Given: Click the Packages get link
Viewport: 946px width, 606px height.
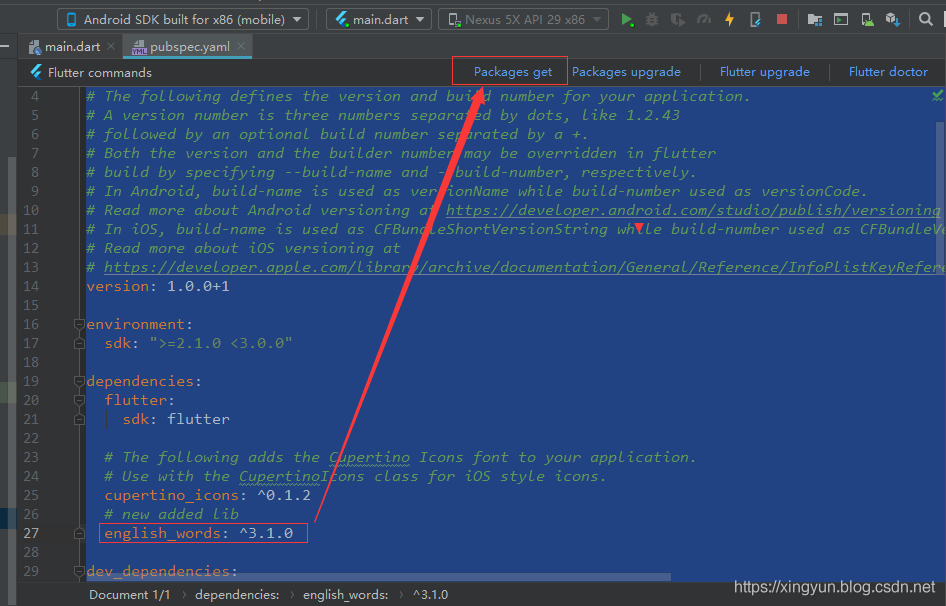Looking at the screenshot, I should point(512,72).
